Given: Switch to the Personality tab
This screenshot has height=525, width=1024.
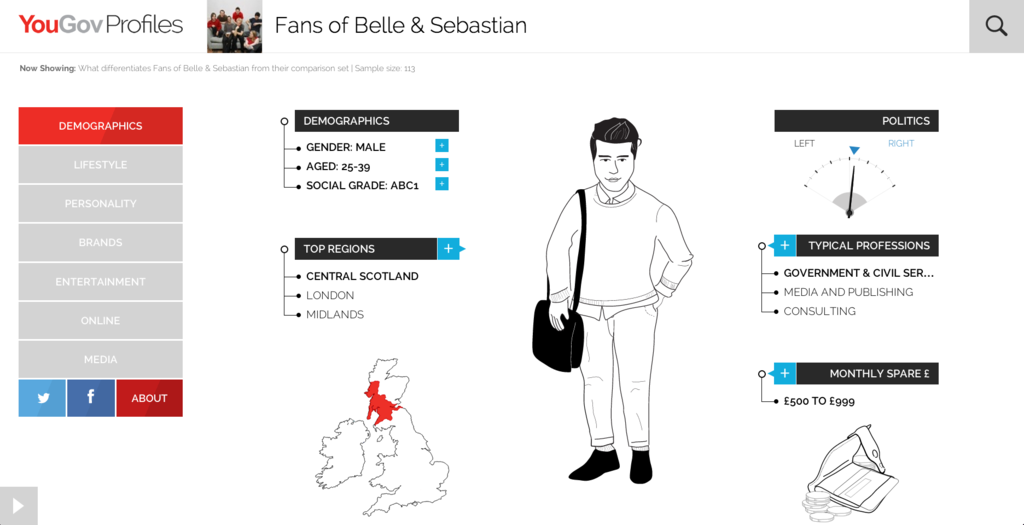Looking at the screenshot, I should tap(100, 204).
